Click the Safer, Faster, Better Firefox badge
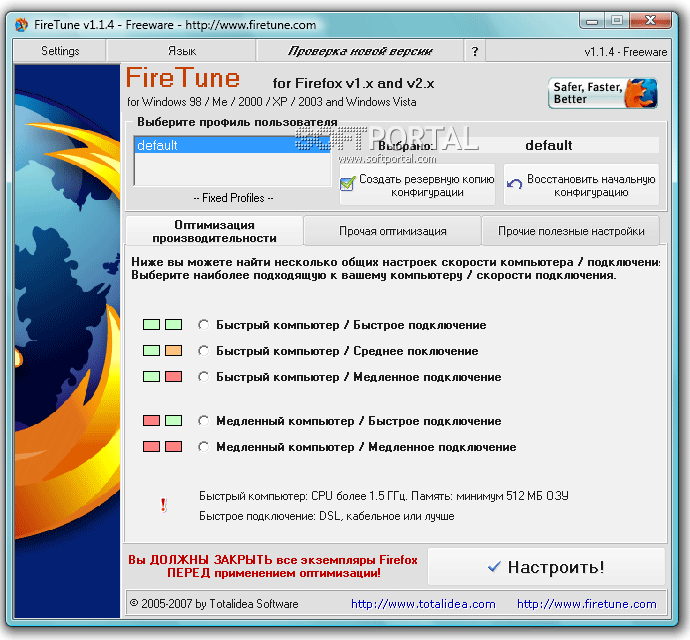690x640 pixels. pos(603,93)
